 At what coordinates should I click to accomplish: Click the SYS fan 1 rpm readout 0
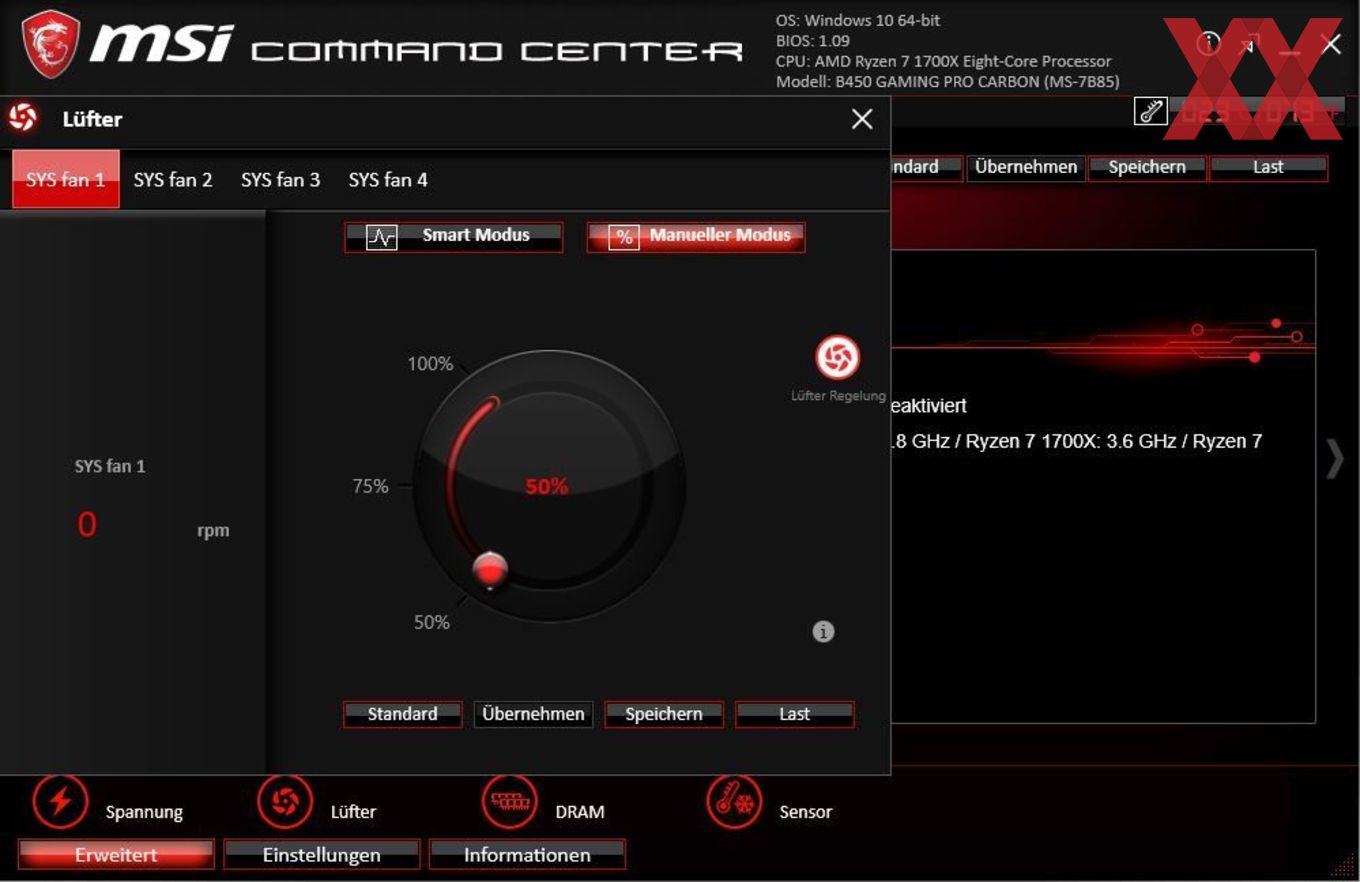click(x=87, y=525)
